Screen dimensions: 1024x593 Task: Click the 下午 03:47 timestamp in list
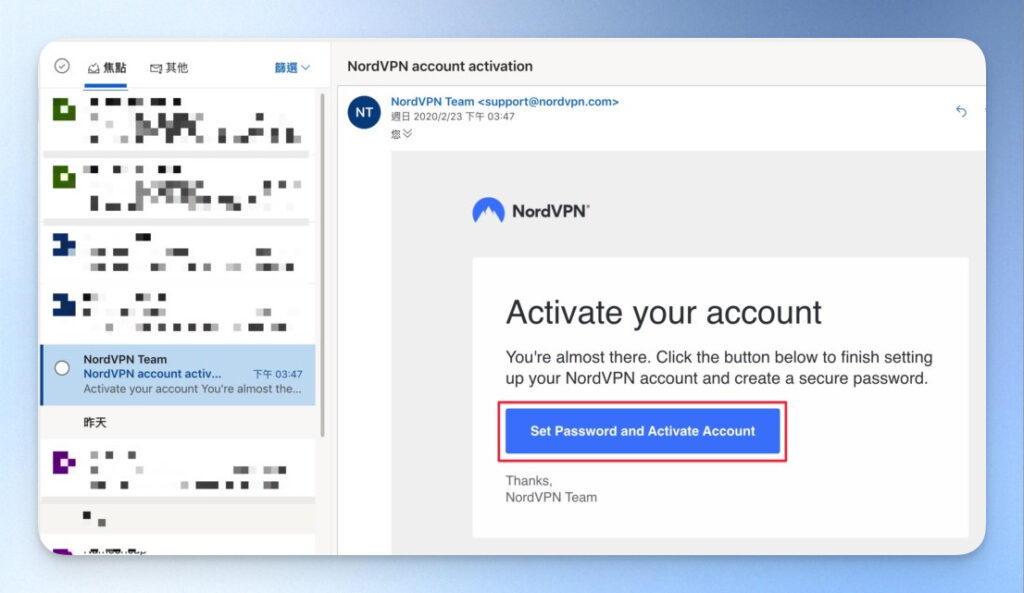click(x=278, y=374)
